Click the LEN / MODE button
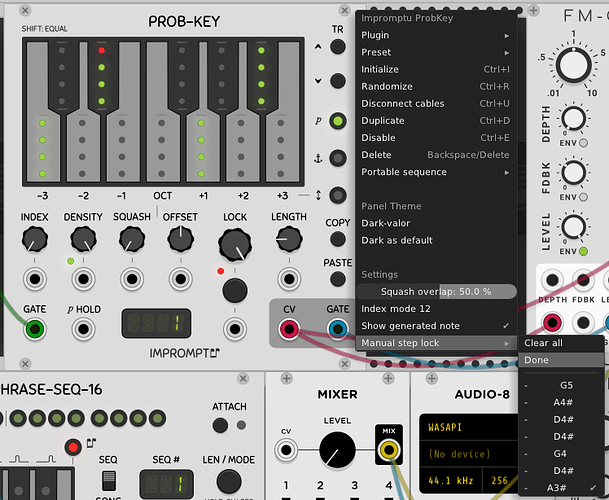Image resolution: width=609 pixels, height=500 pixels. coord(229,482)
